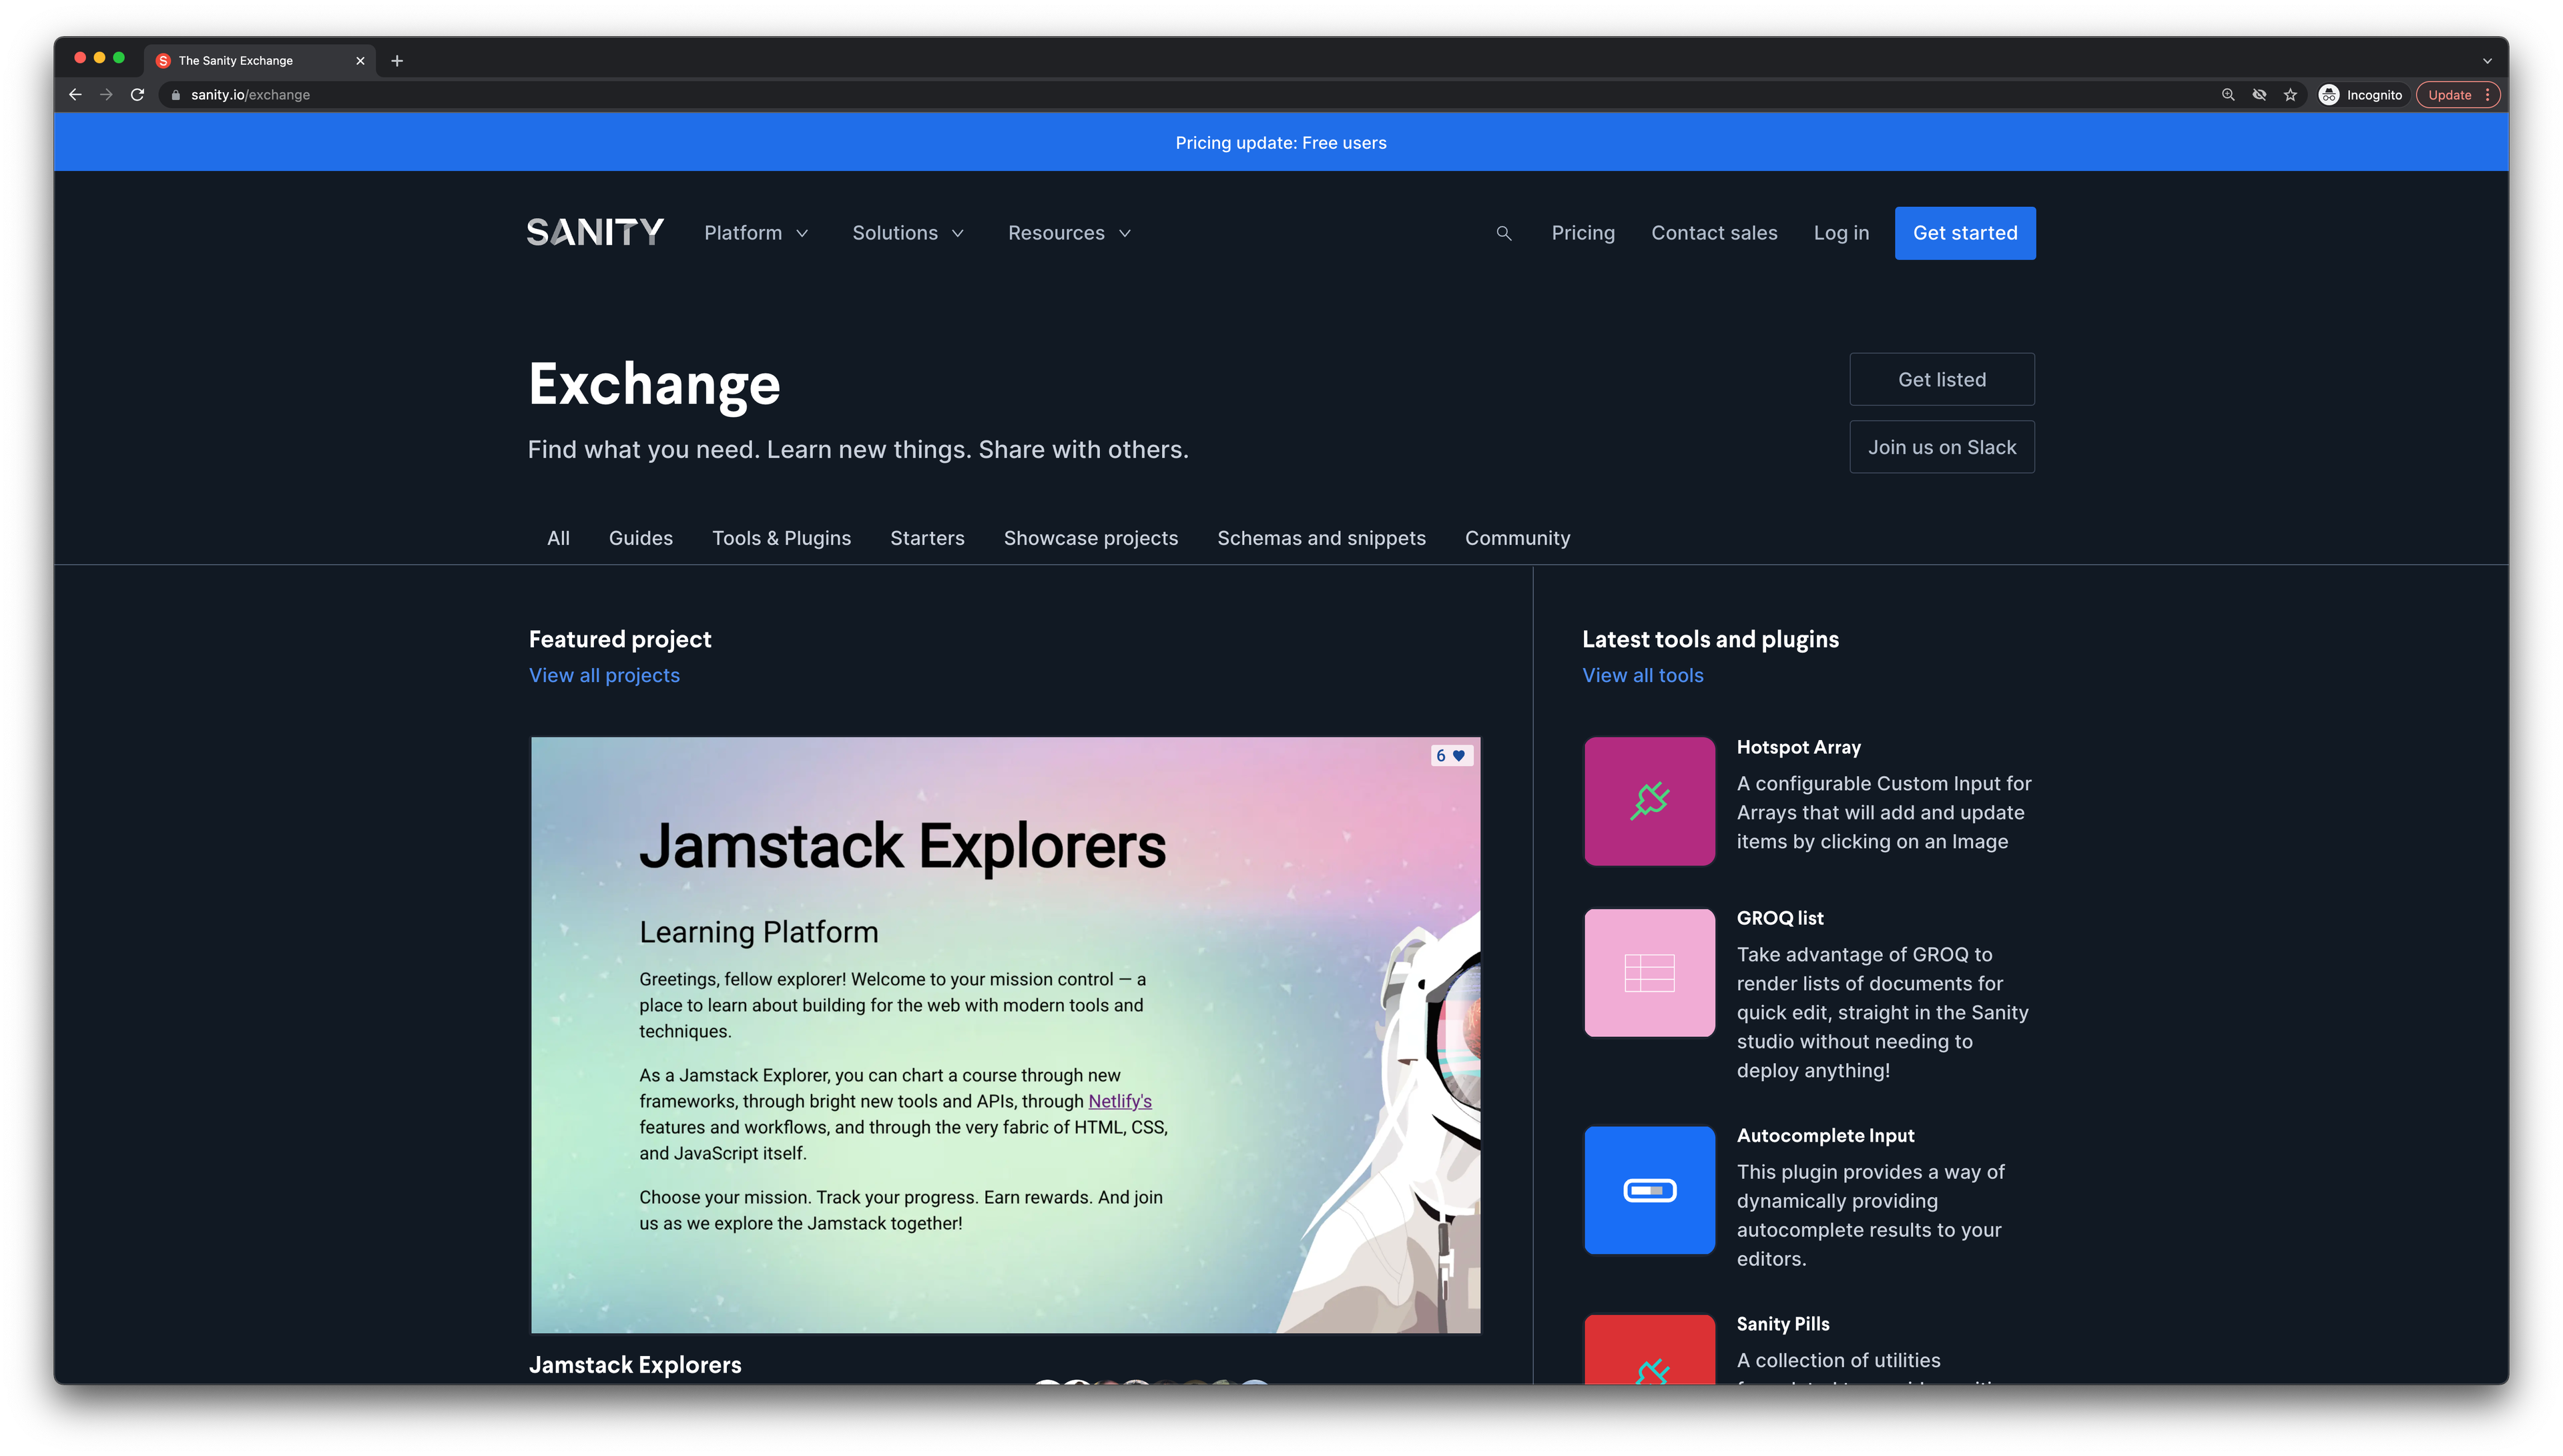Click the GROQ list table icon
Viewport: 2563px width, 1456px height.
[x=1649, y=972]
